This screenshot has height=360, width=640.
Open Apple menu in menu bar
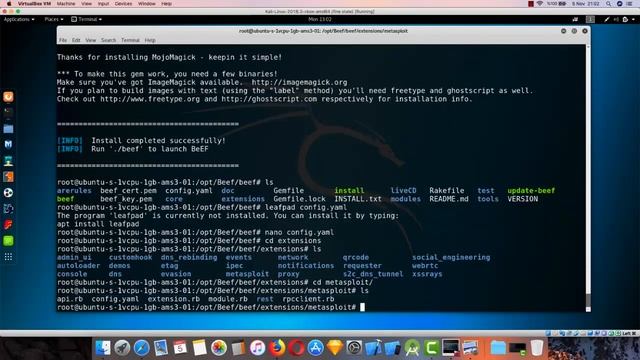[x=9, y=4]
